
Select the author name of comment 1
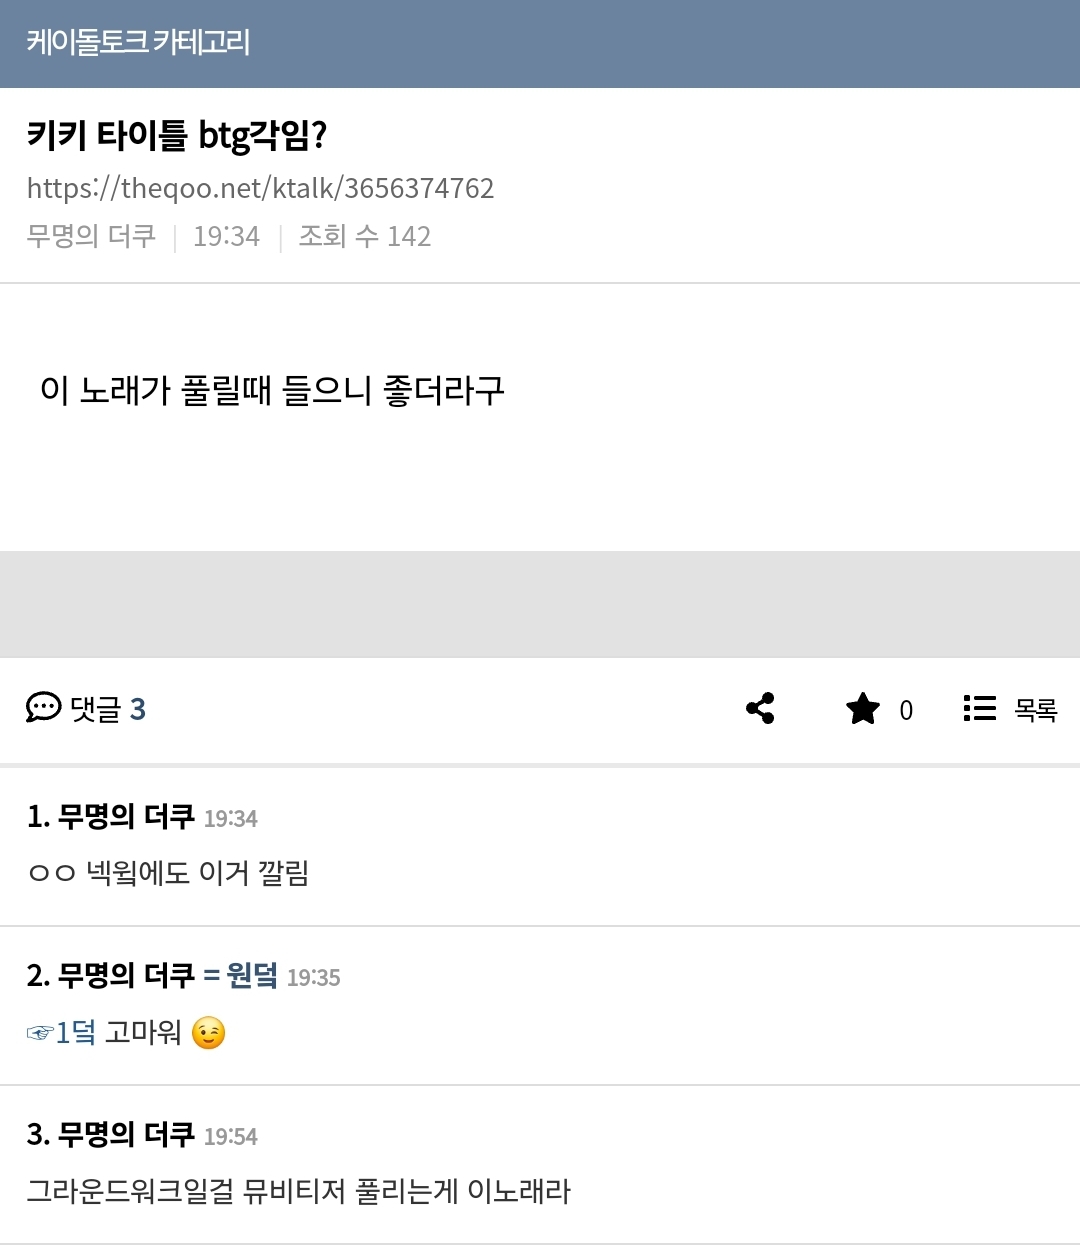click(126, 817)
